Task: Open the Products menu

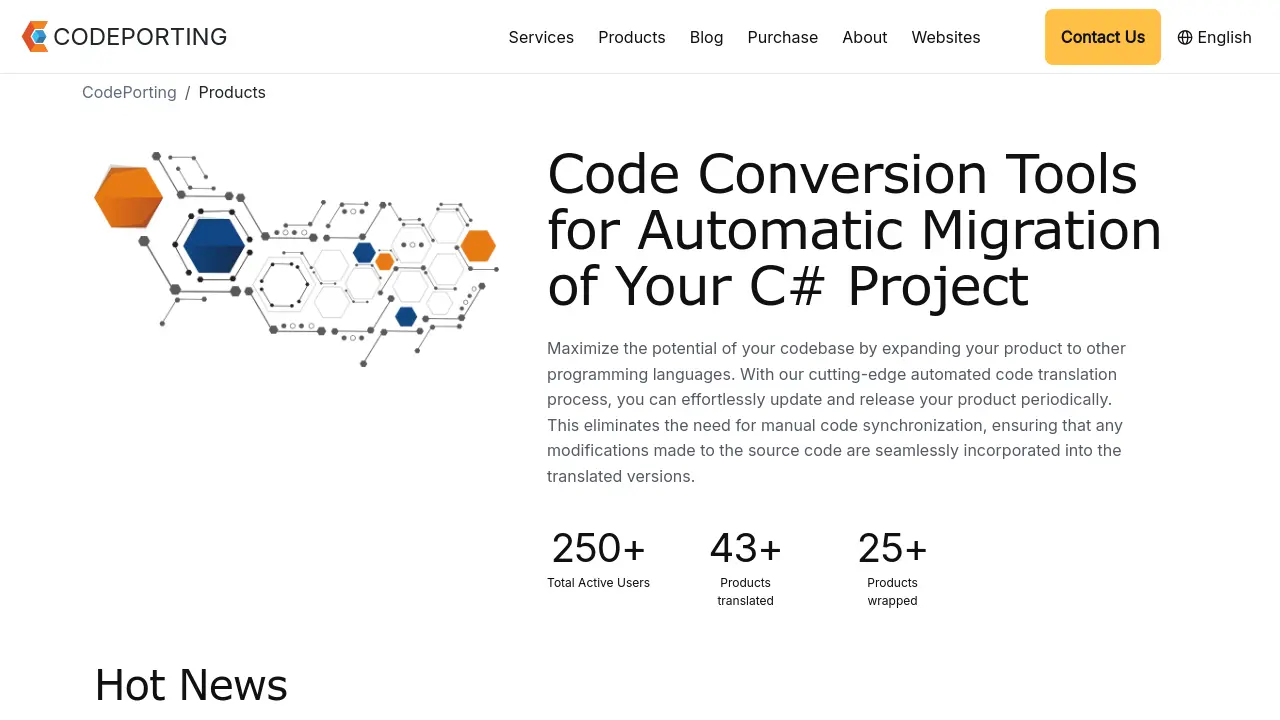Action: tap(632, 37)
